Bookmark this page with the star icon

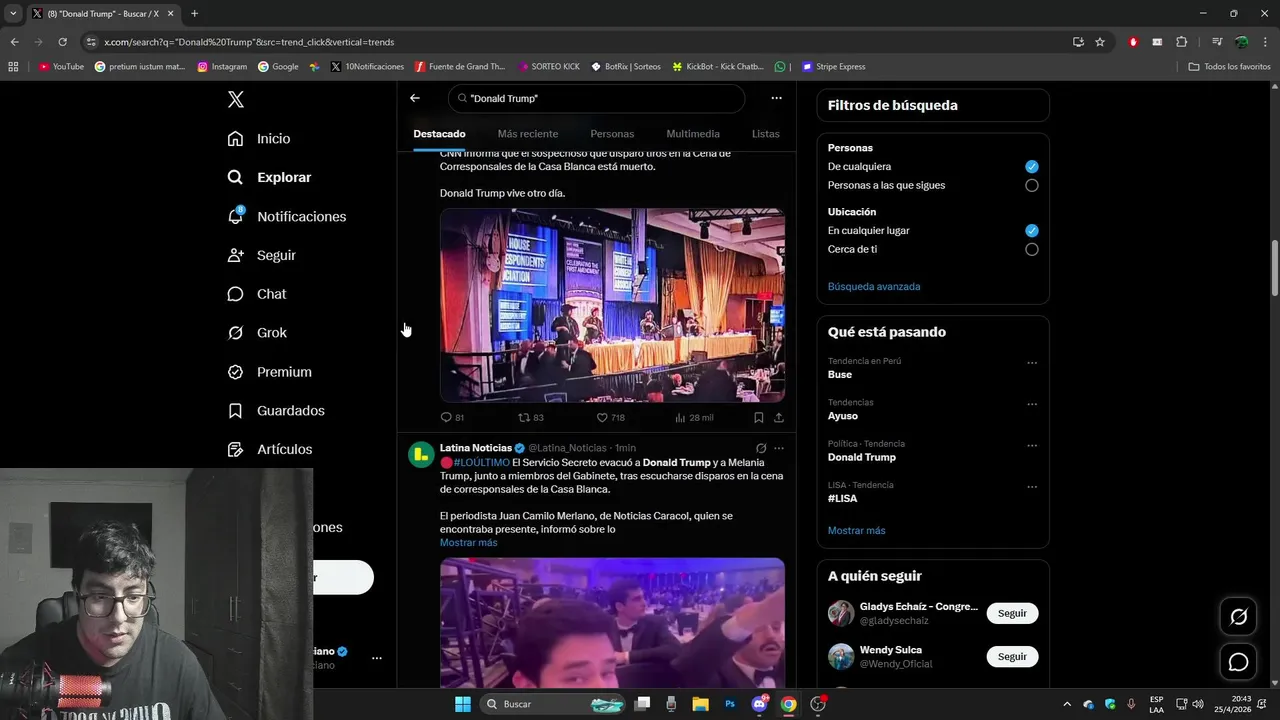1100,42
